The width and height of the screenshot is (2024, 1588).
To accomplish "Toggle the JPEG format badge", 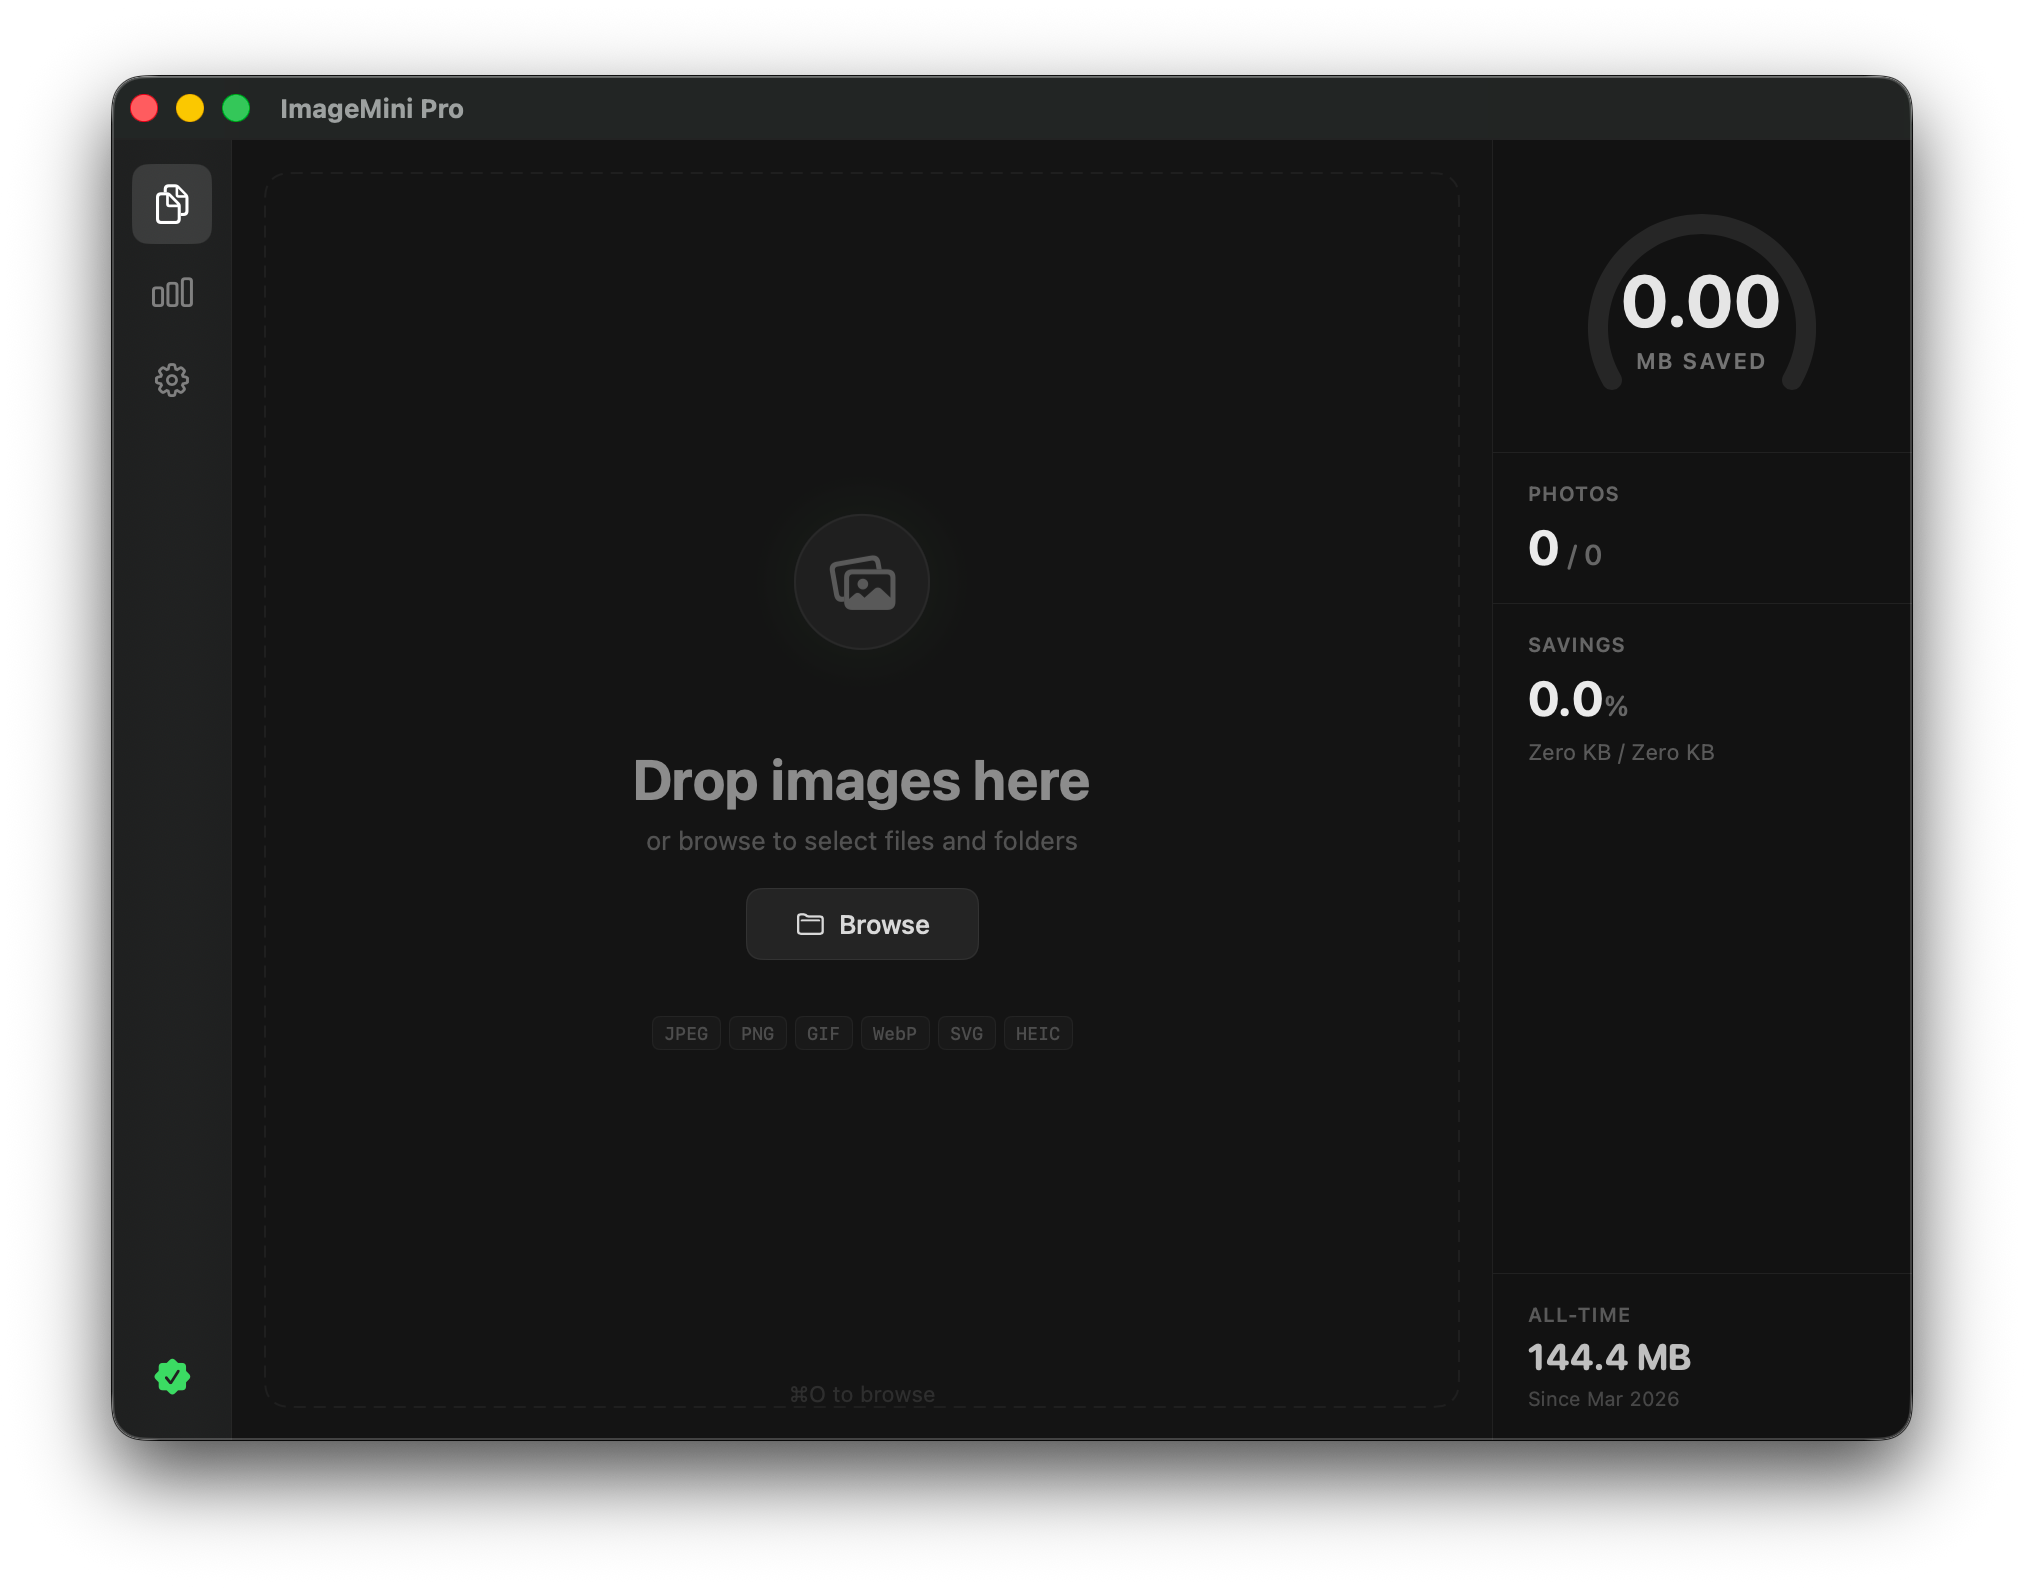I will (686, 1033).
